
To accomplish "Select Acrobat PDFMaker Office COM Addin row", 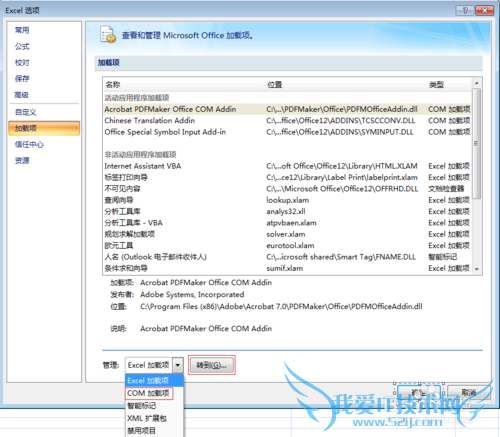I will 287,109.
